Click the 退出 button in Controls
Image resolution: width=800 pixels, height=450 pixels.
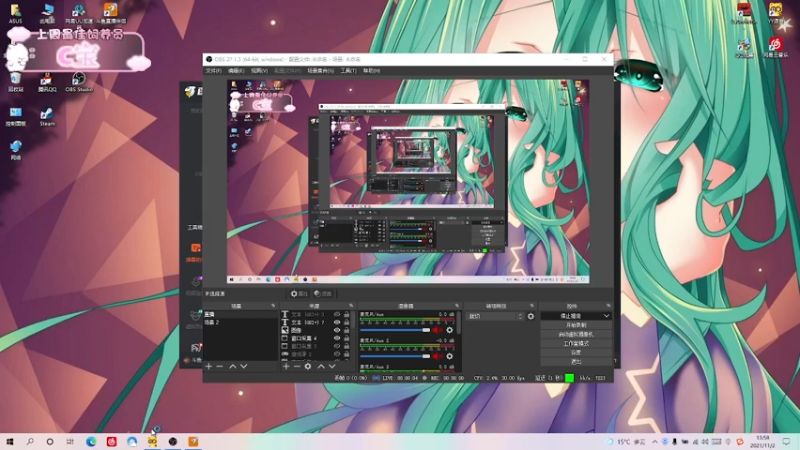[576, 362]
